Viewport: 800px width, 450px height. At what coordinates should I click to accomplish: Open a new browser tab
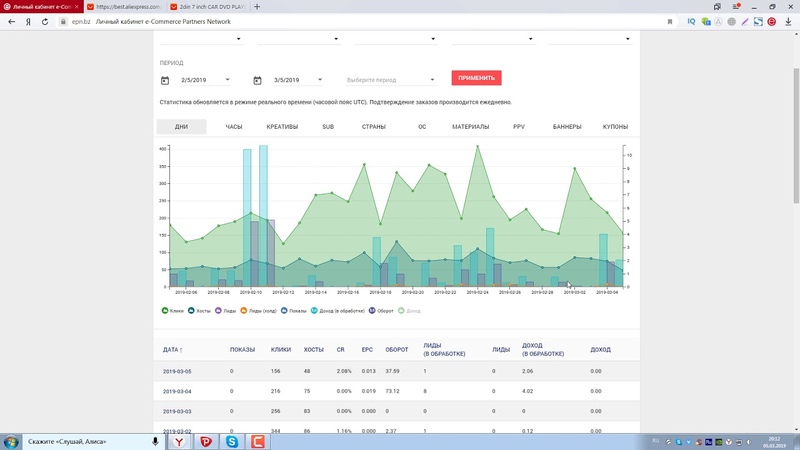pyautogui.click(x=258, y=6)
